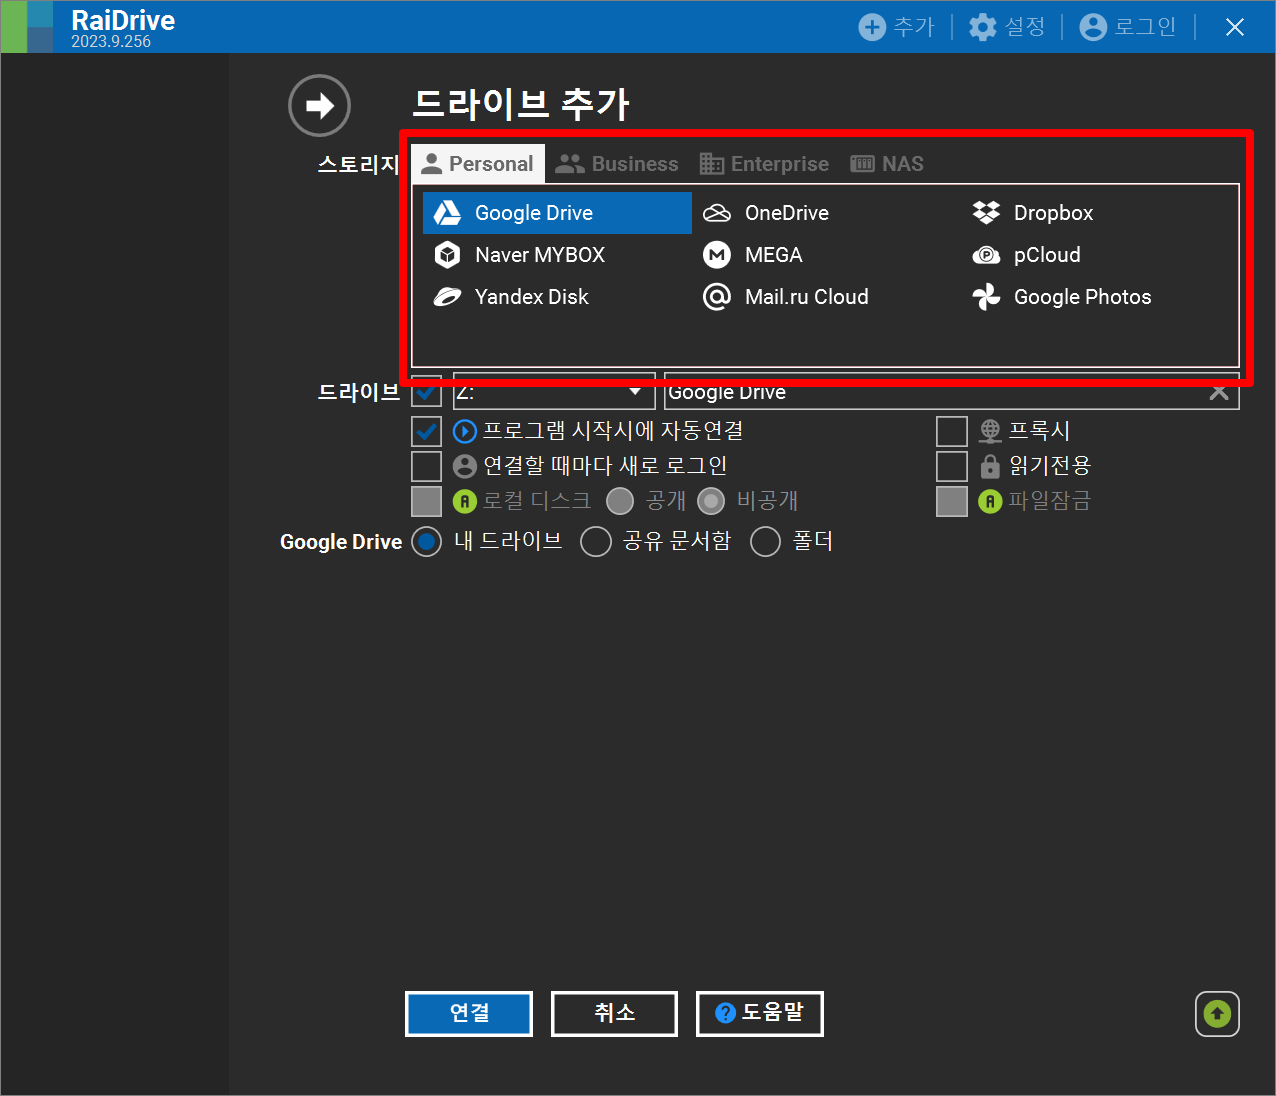Choose OneDrive from storage list

766,213
